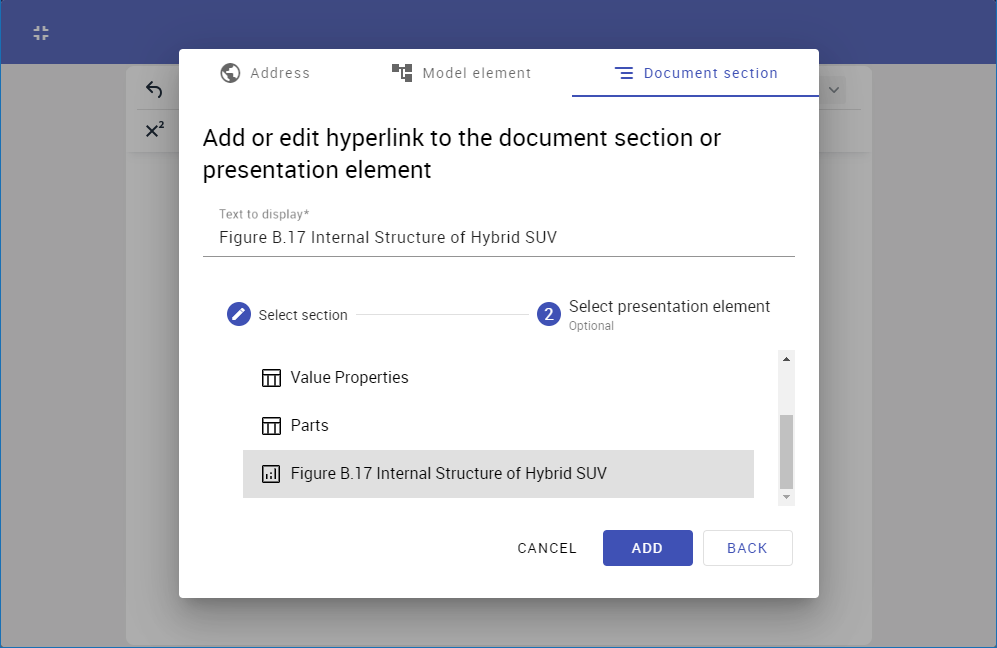The width and height of the screenshot is (997, 648).
Task: Focus the Text to display field
Action: (498, 238)
